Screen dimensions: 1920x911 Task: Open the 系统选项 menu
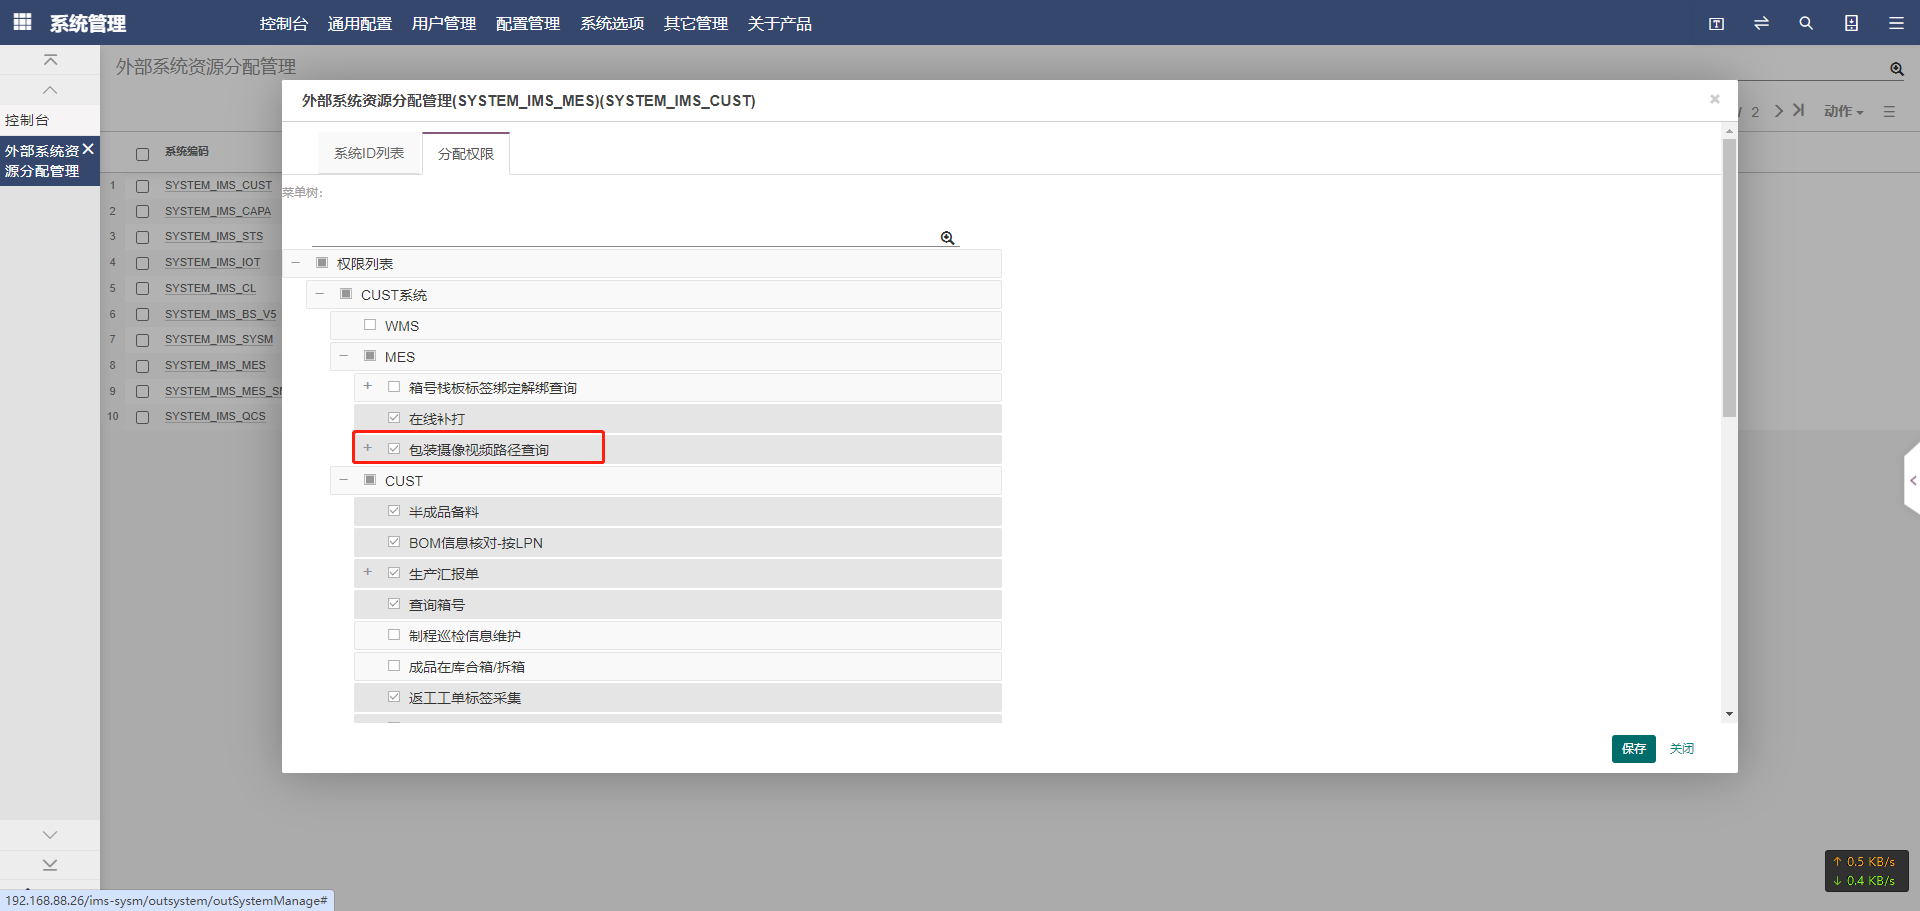click(x=612, y=23)
